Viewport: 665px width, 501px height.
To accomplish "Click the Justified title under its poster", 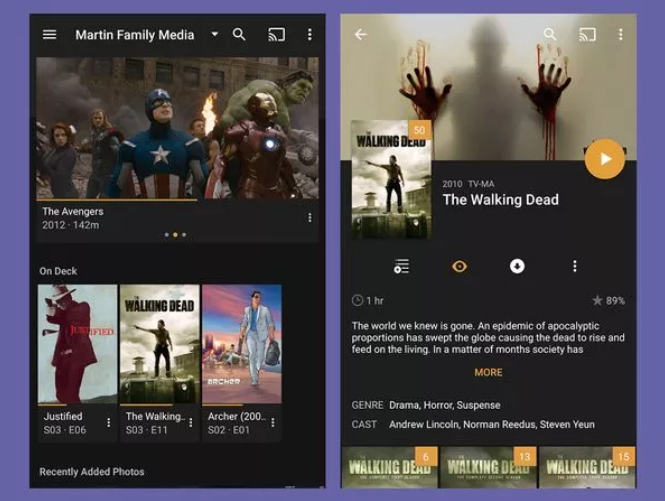I will [63, 417].
